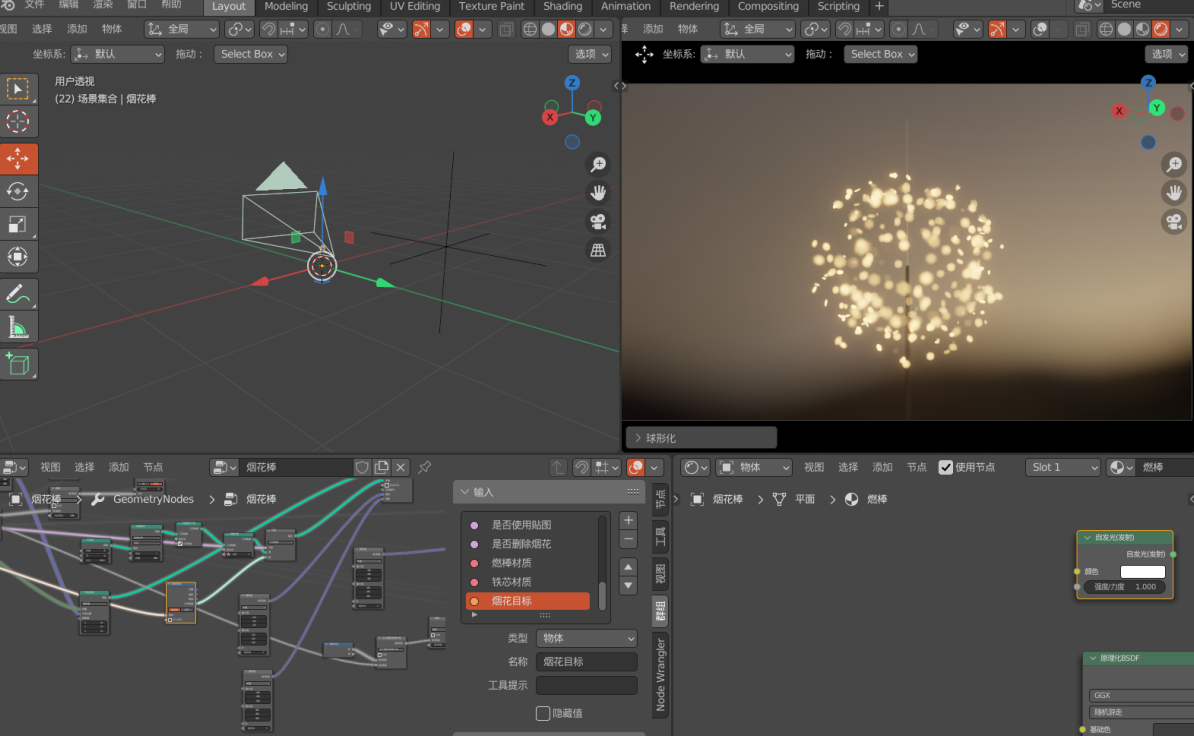The image size is (1194, 736).
Task: Select the Select Box tool in left toolbar
Action: click(18, 89)
